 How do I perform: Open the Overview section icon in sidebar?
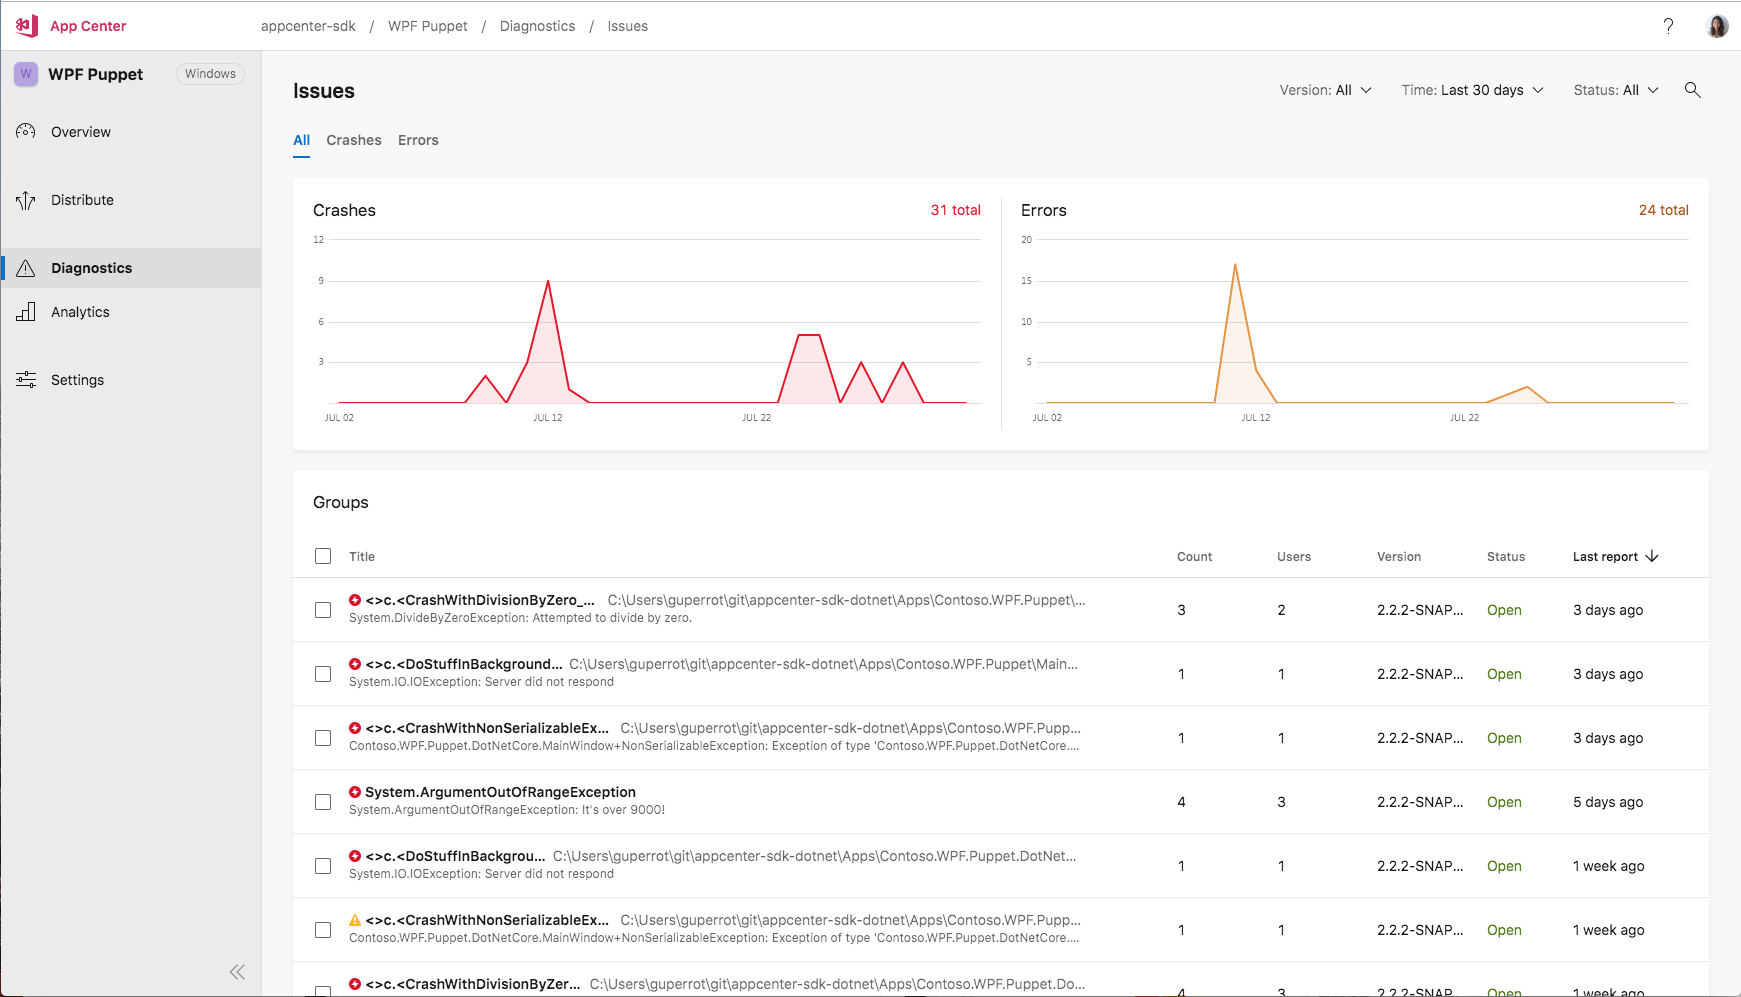pyautogui.click(x=26, y=132)
